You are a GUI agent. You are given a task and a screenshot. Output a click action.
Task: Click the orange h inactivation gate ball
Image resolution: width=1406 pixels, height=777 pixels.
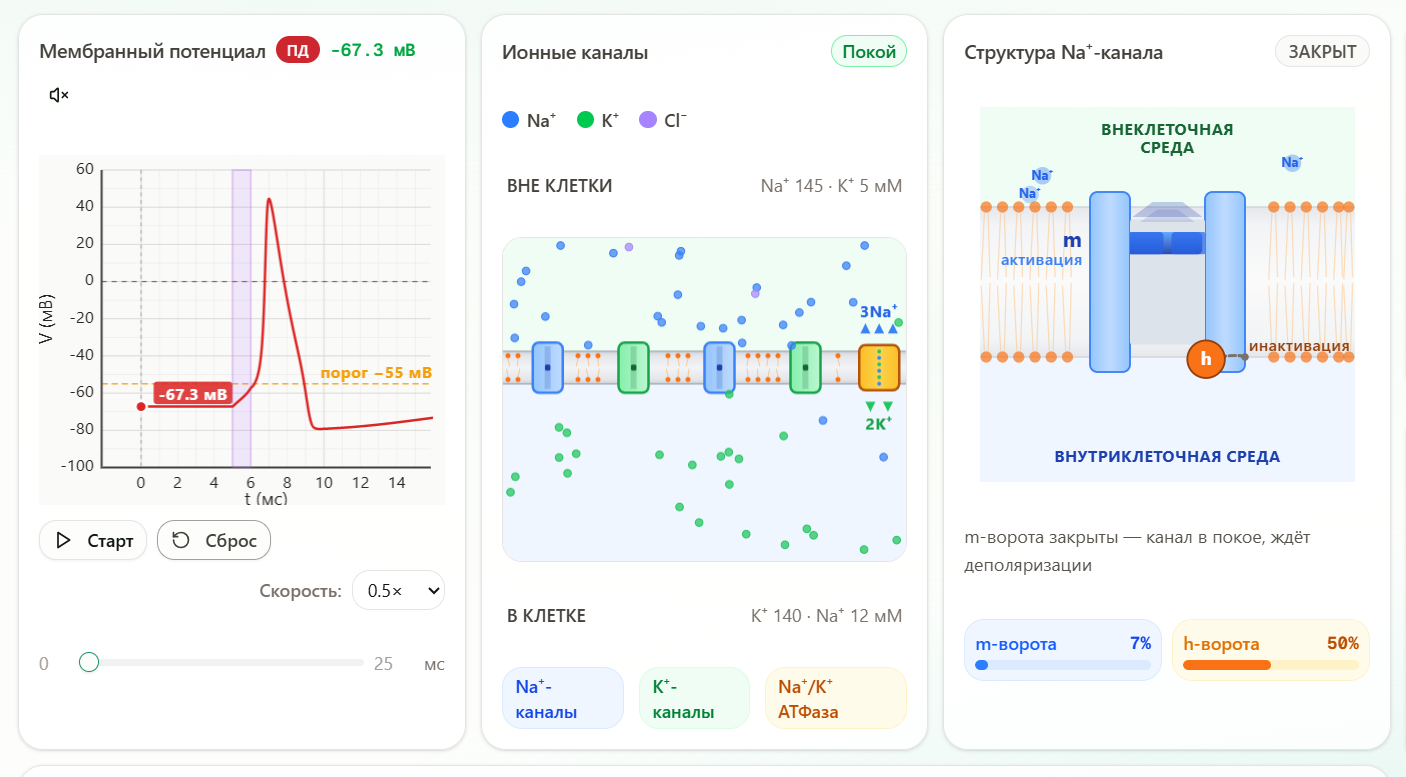point(1206,359)
